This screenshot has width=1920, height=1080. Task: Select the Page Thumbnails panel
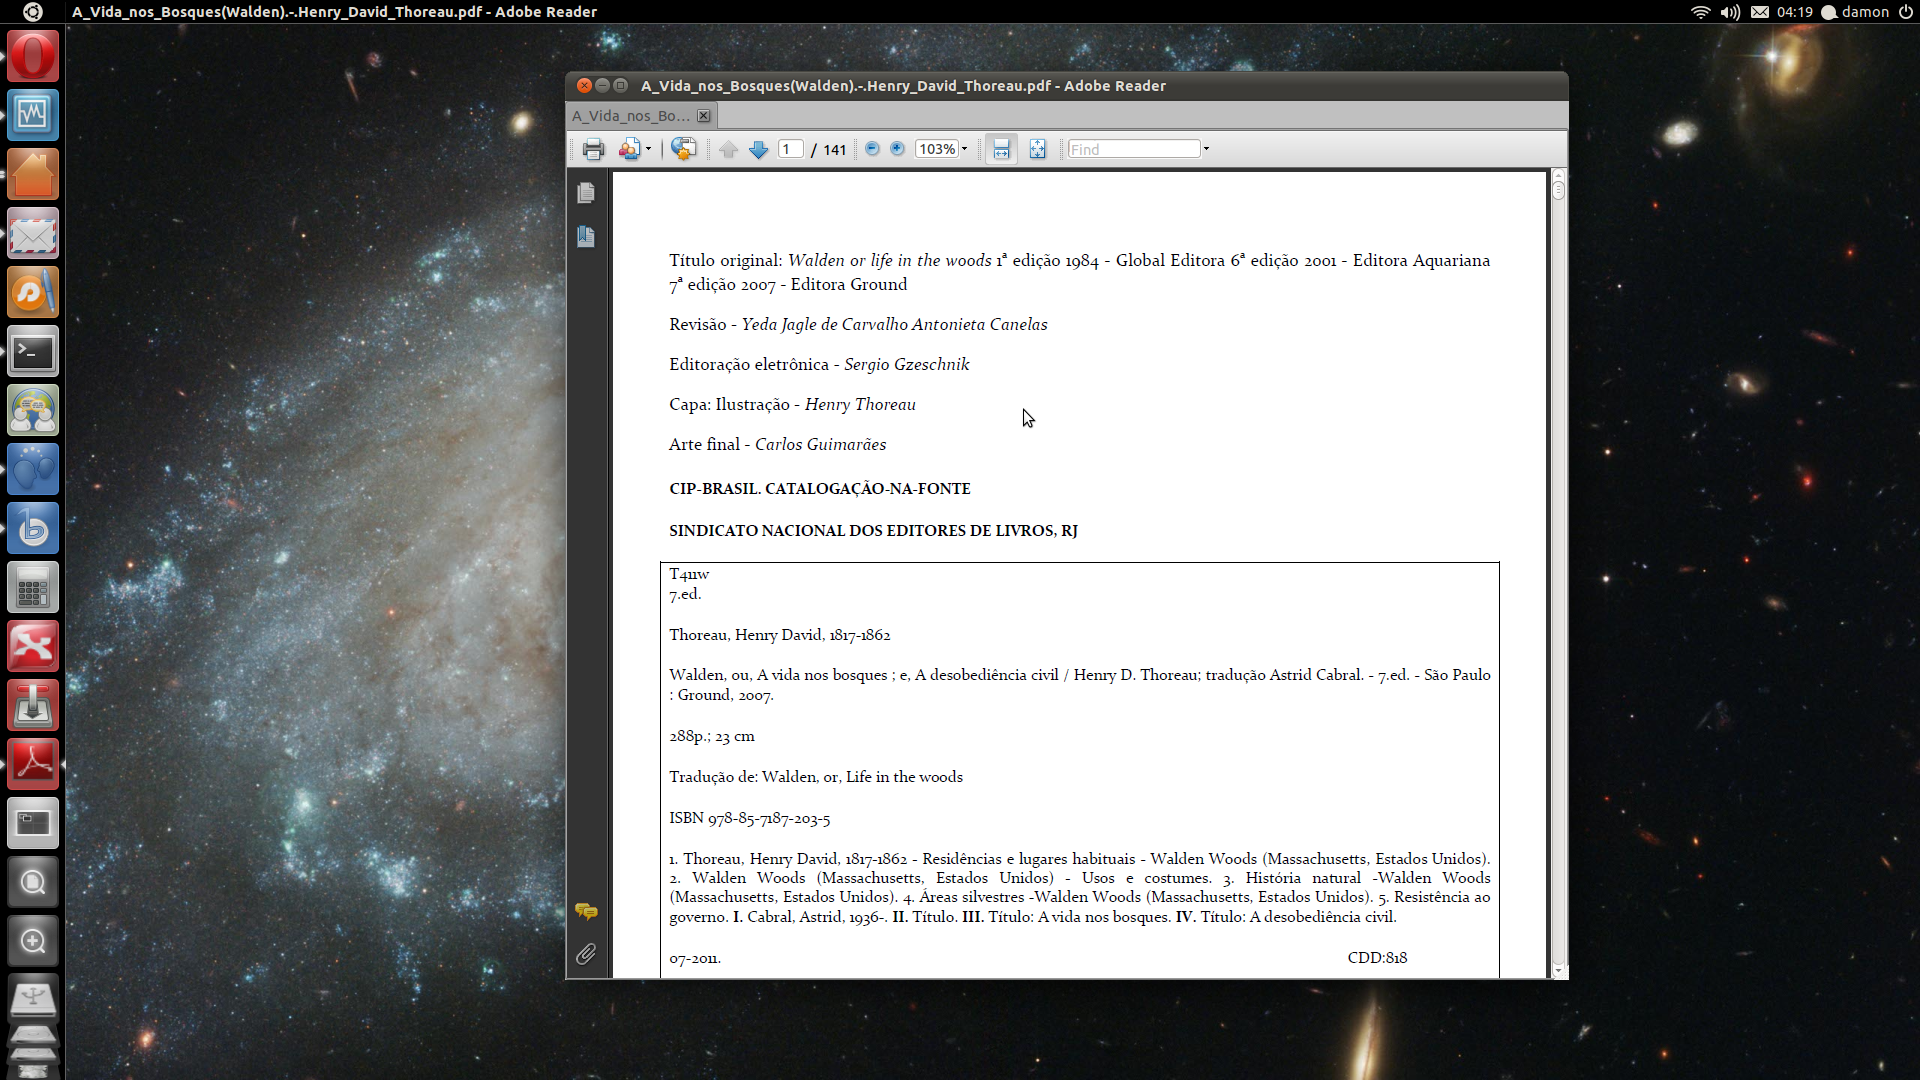click(x=586, y=193)
